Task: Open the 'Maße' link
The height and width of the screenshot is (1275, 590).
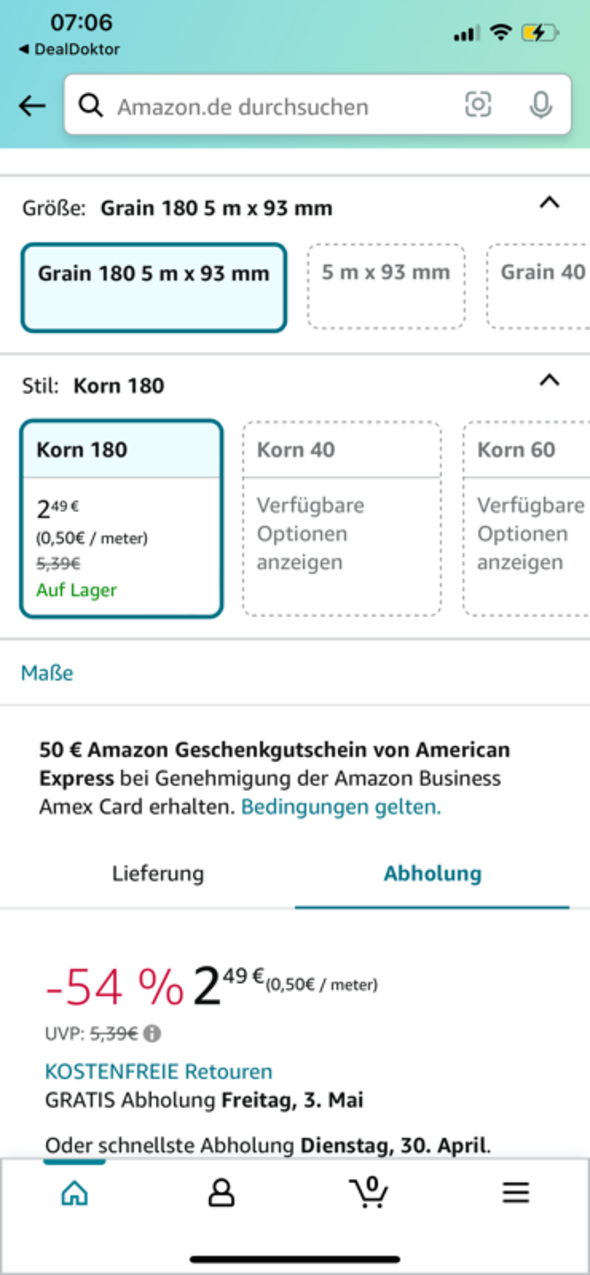Action: point(46,673)
